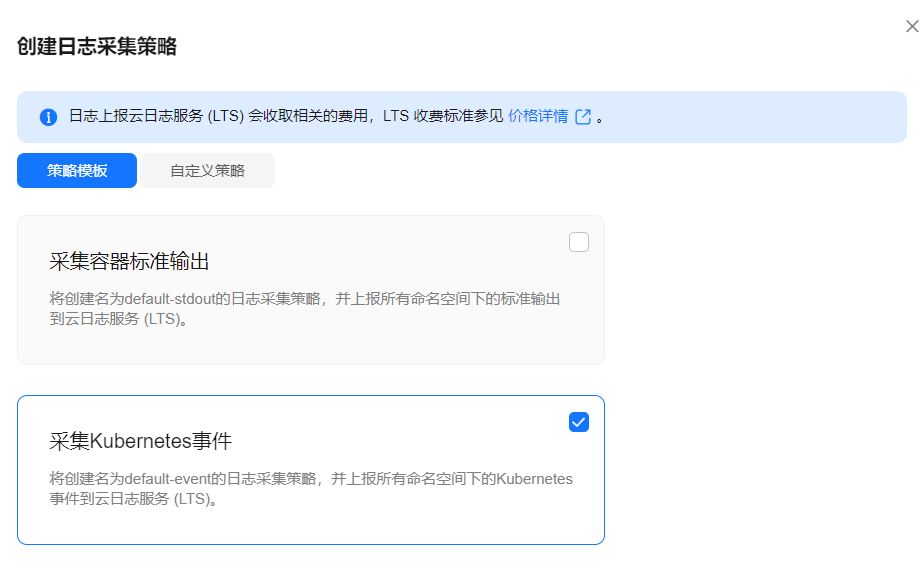Select the 采集Kubernetes事件 card title
Screen dimensions: 920x569
click(x=140, y=441)
